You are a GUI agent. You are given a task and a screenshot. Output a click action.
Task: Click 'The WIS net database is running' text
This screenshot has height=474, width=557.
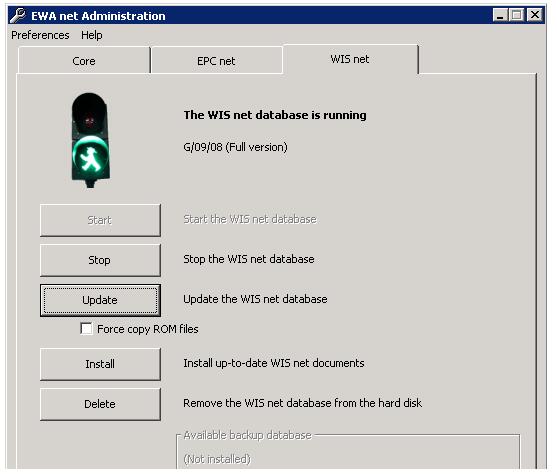(x=275, y=115)
